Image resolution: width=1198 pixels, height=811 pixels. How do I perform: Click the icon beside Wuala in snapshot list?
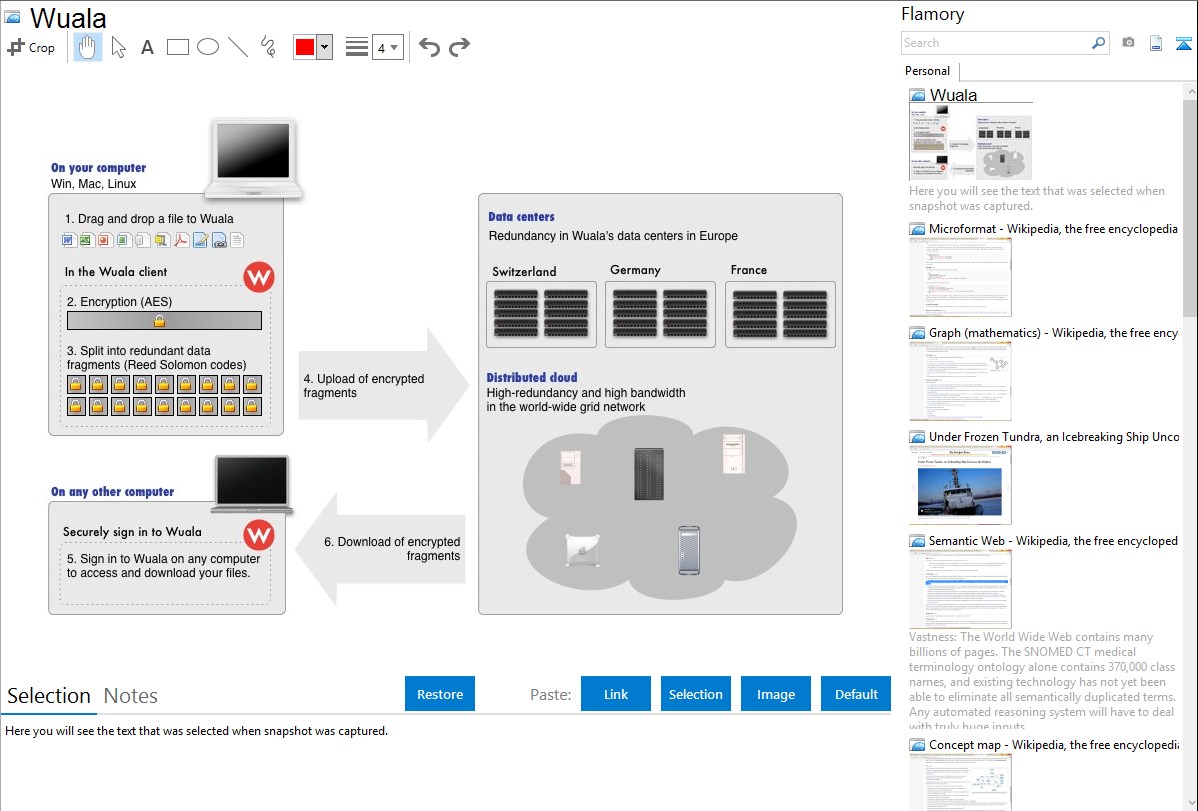pyautogui.click(x=917, y=96)
